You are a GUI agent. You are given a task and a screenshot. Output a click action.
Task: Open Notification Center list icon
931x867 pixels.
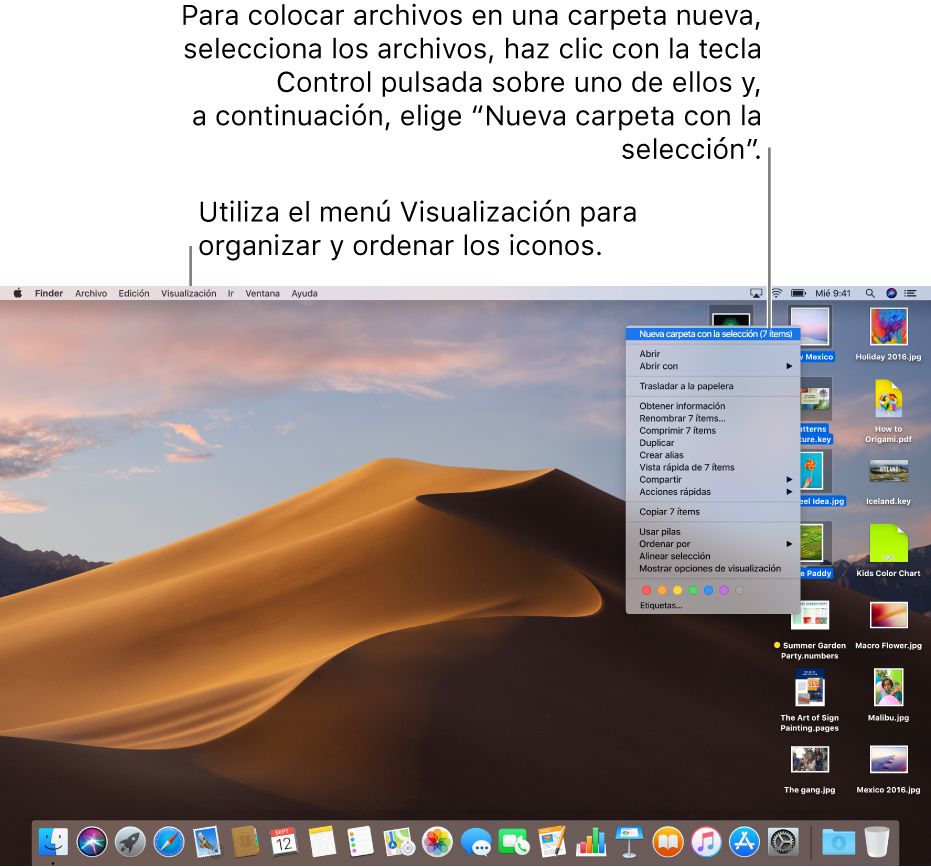(910, 294)
